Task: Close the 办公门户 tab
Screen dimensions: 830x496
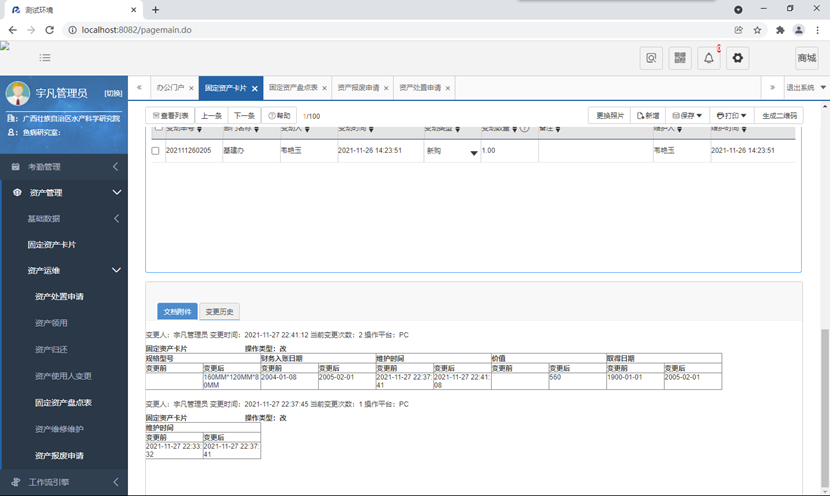Action: click(x=191, y=88)
